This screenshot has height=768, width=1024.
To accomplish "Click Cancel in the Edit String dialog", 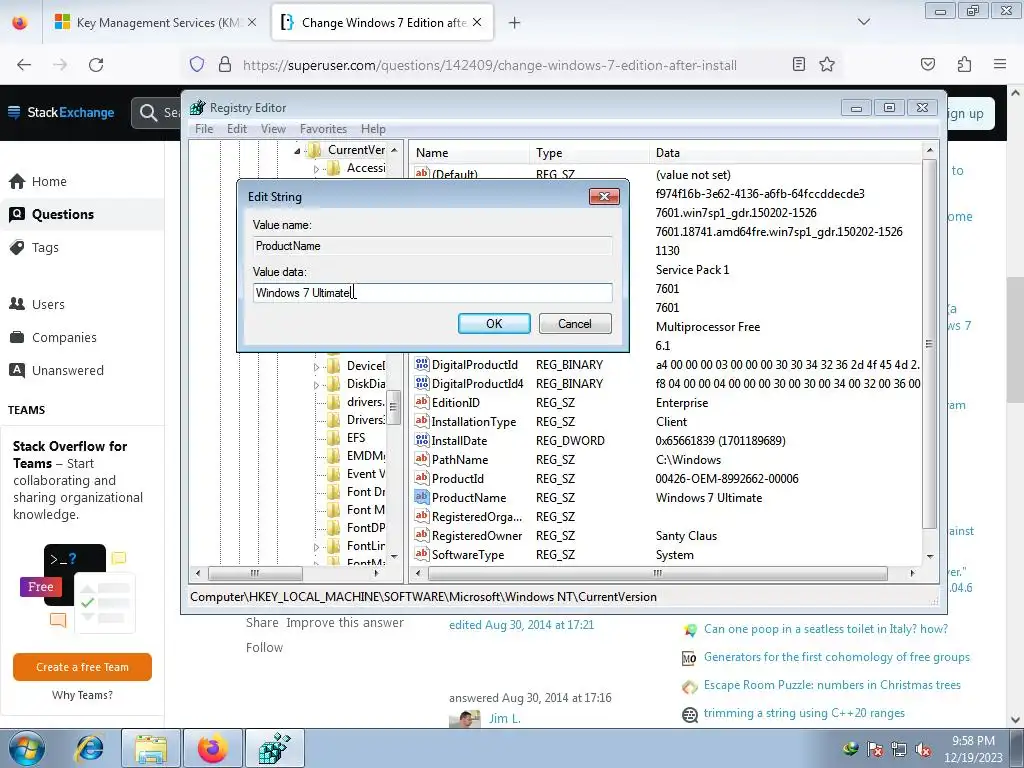I will pyautogui.click(x=575, y=323).
